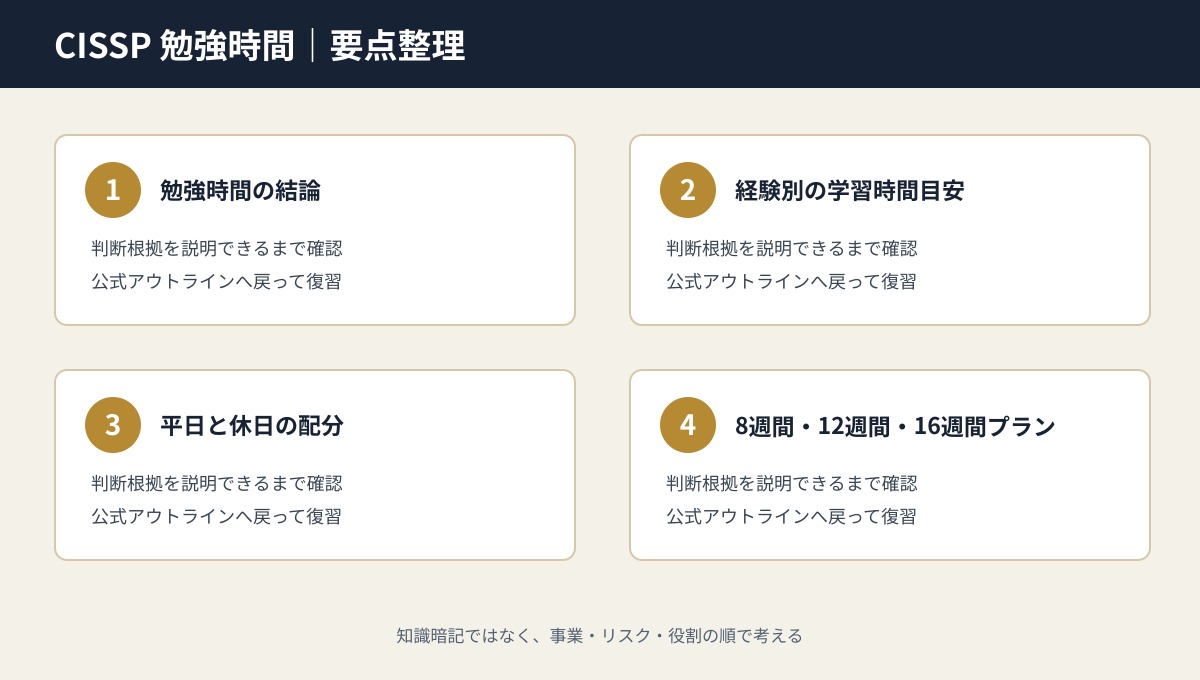1200x680 pixels.
Task: Click the gold circle numbered 2
Action: coord(688,190)
